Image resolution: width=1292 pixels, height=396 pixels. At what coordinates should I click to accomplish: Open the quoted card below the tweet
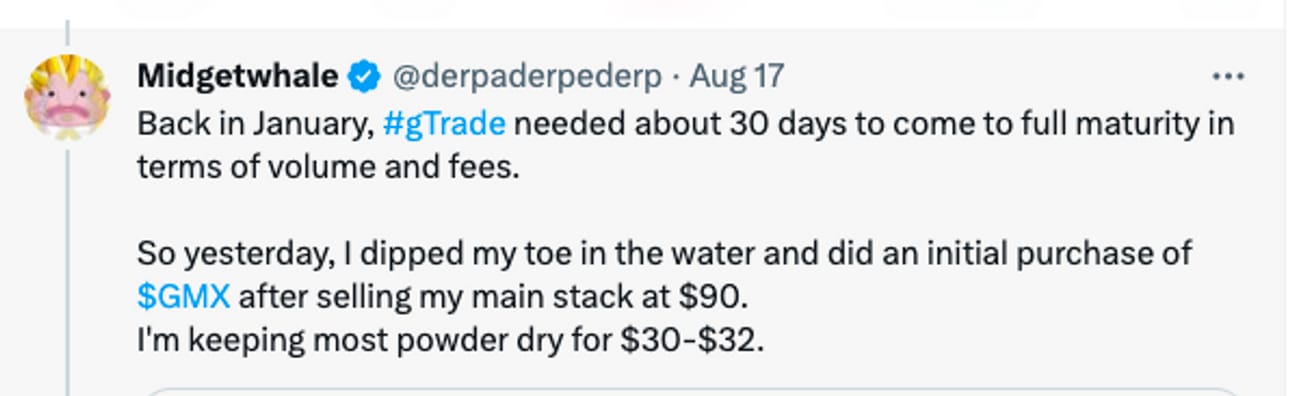pyautogui.click(x=690, y=391)
